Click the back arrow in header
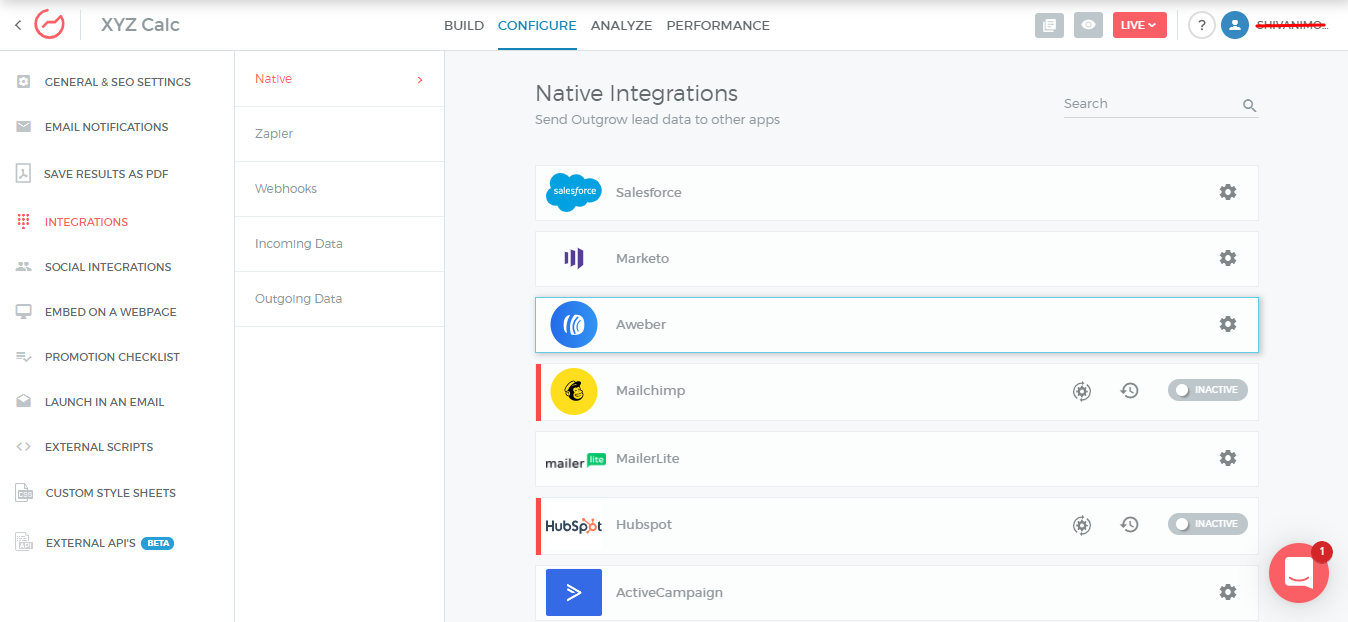1348x622 pixels. point(18,25)
